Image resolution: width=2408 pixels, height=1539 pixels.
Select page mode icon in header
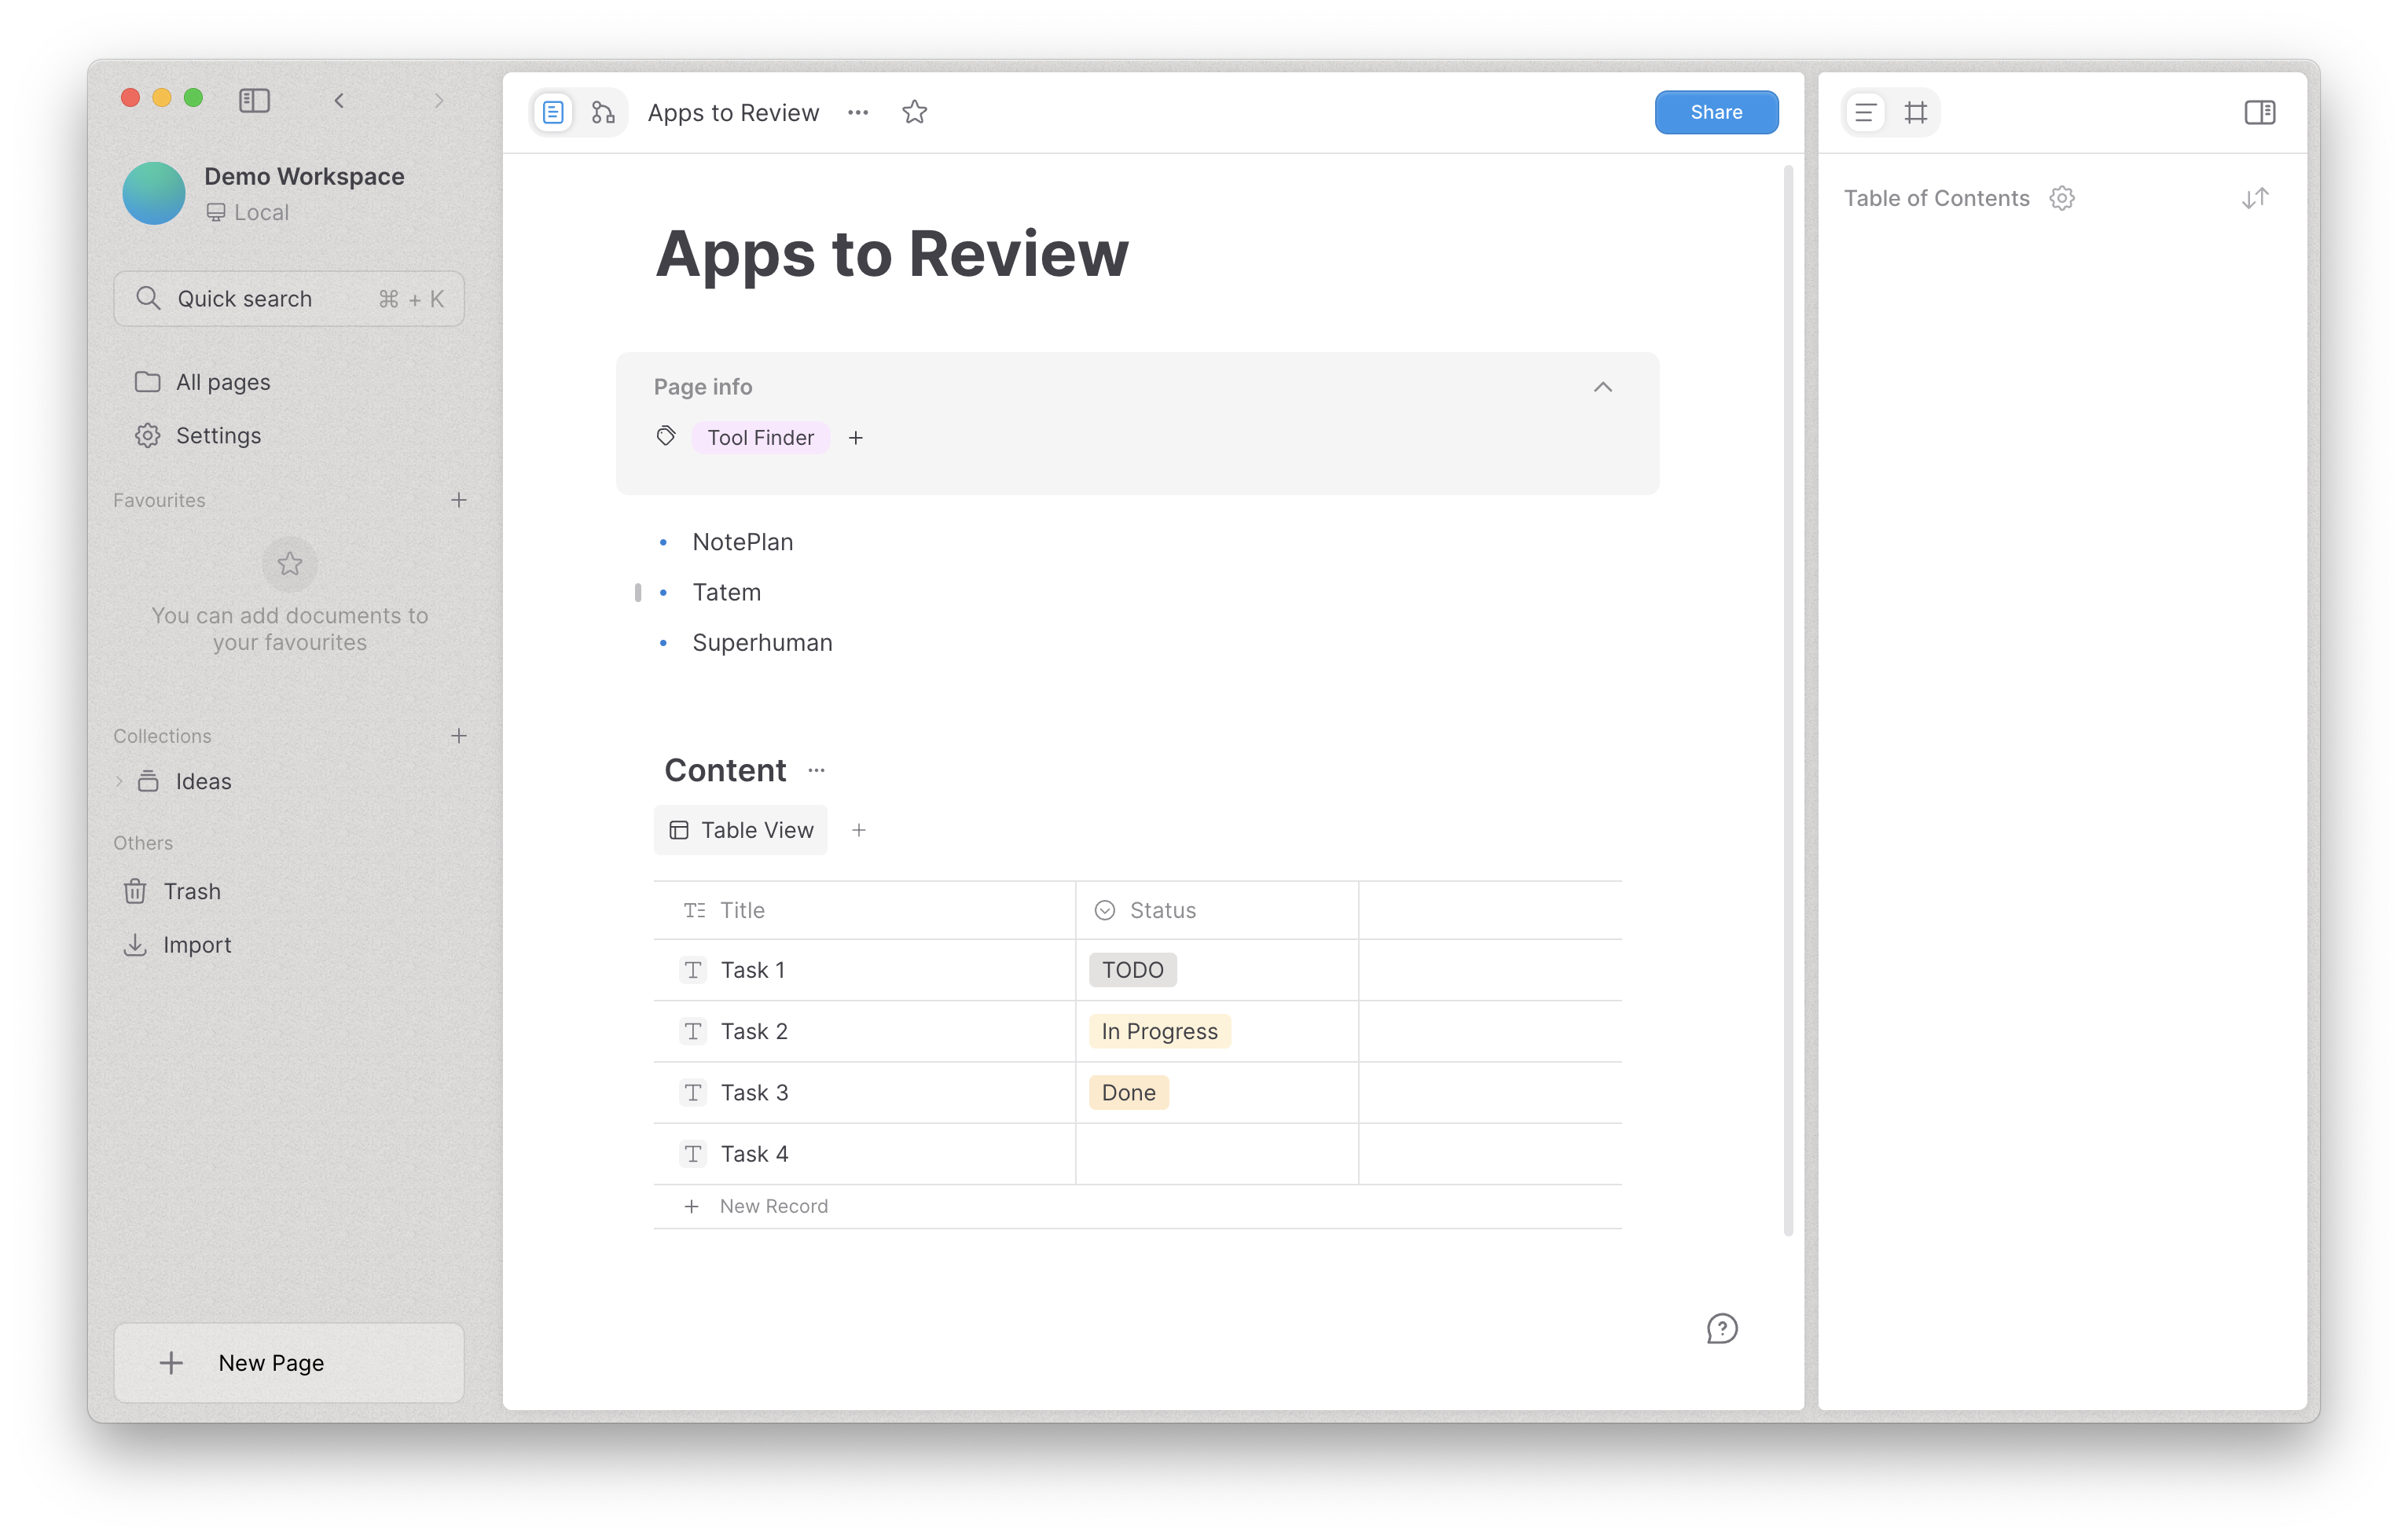pos(553,112)
